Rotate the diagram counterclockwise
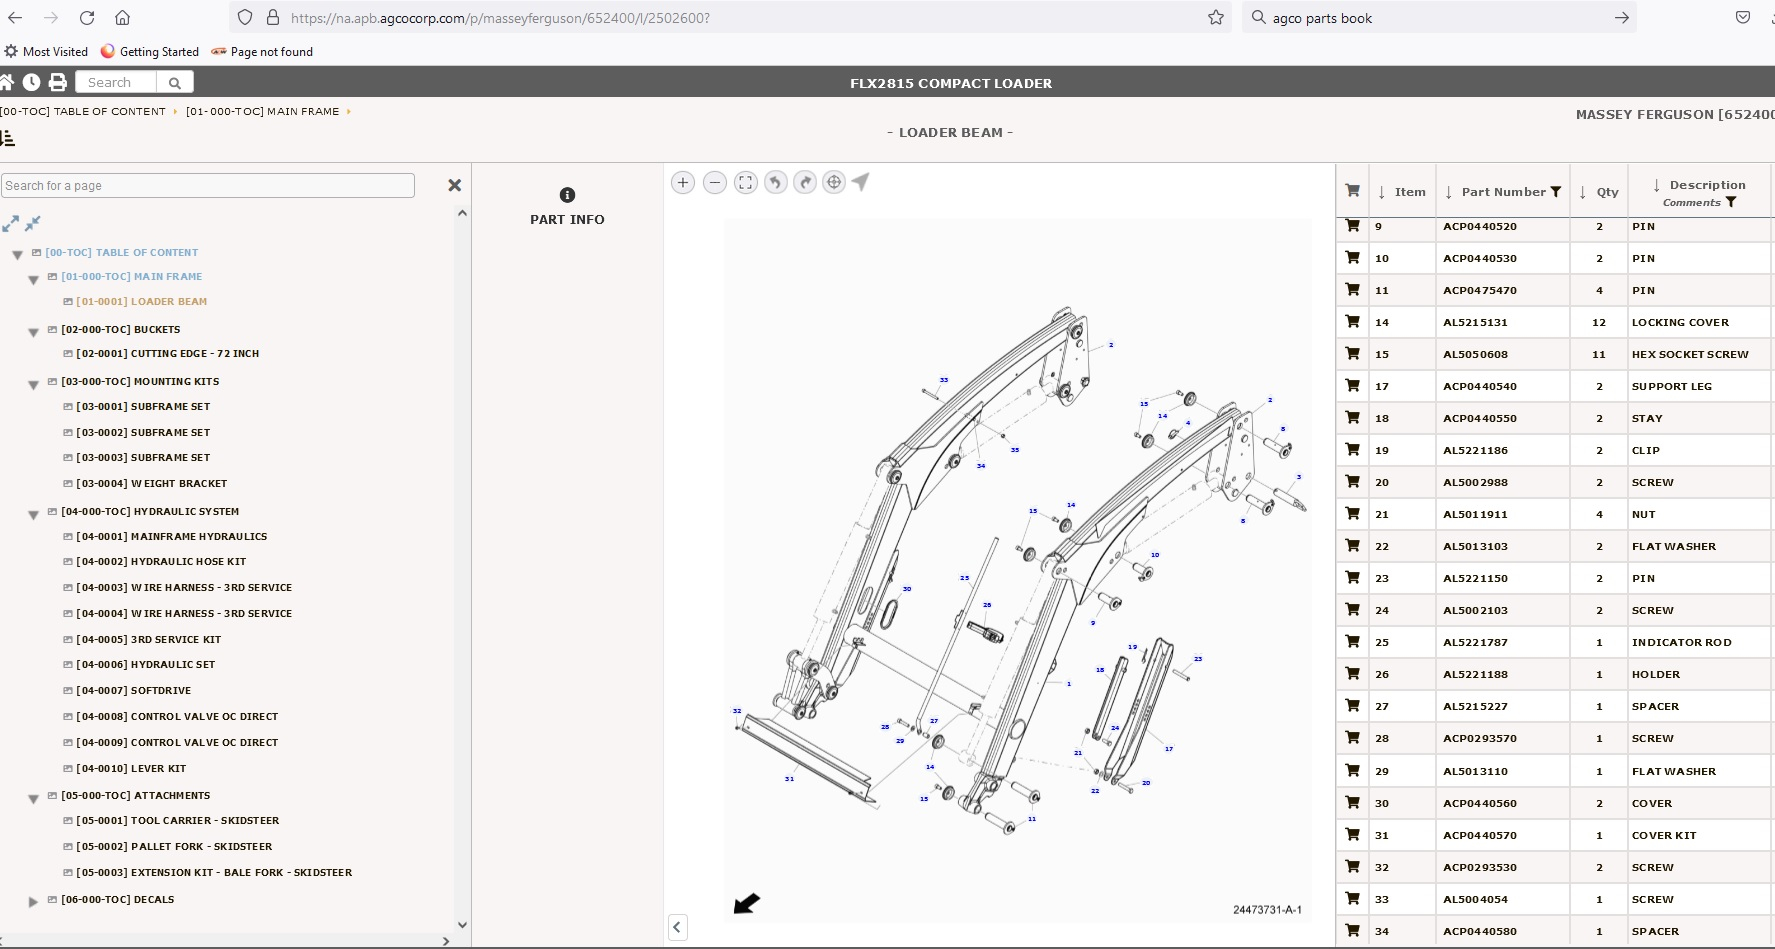The image size is (1775, 949). (775, 182)
